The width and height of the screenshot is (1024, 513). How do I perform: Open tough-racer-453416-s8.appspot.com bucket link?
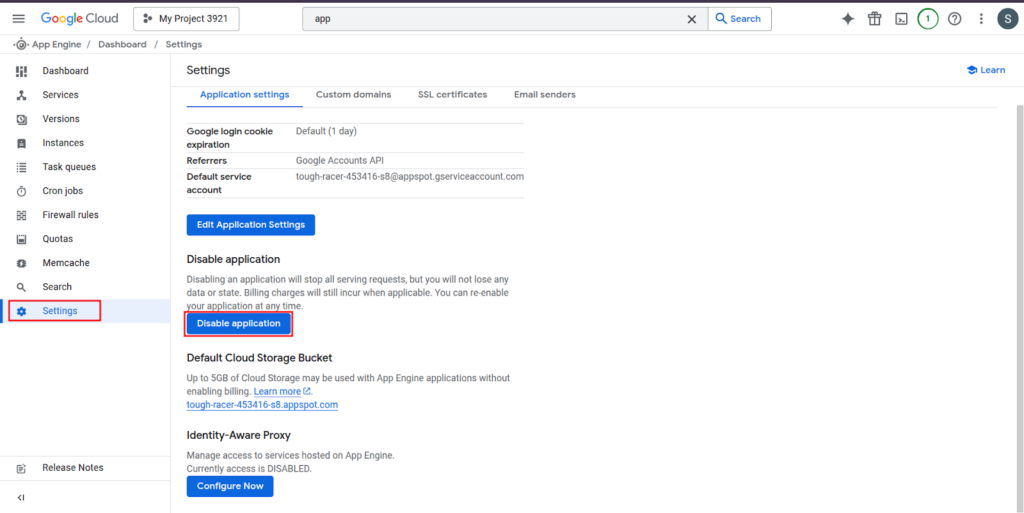click(263, 405)
